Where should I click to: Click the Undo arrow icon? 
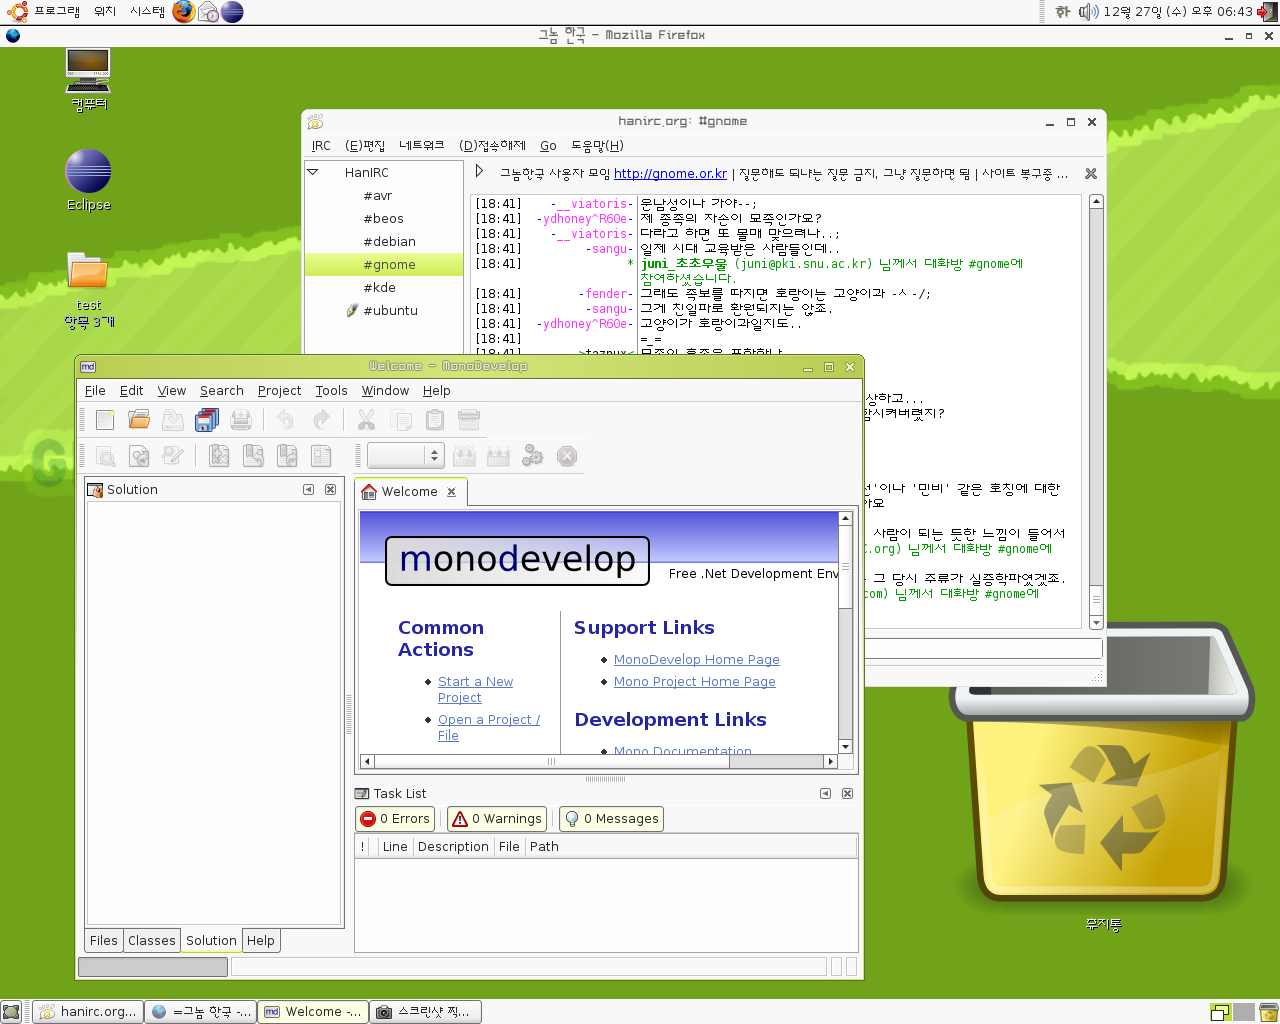pos(286,420)
